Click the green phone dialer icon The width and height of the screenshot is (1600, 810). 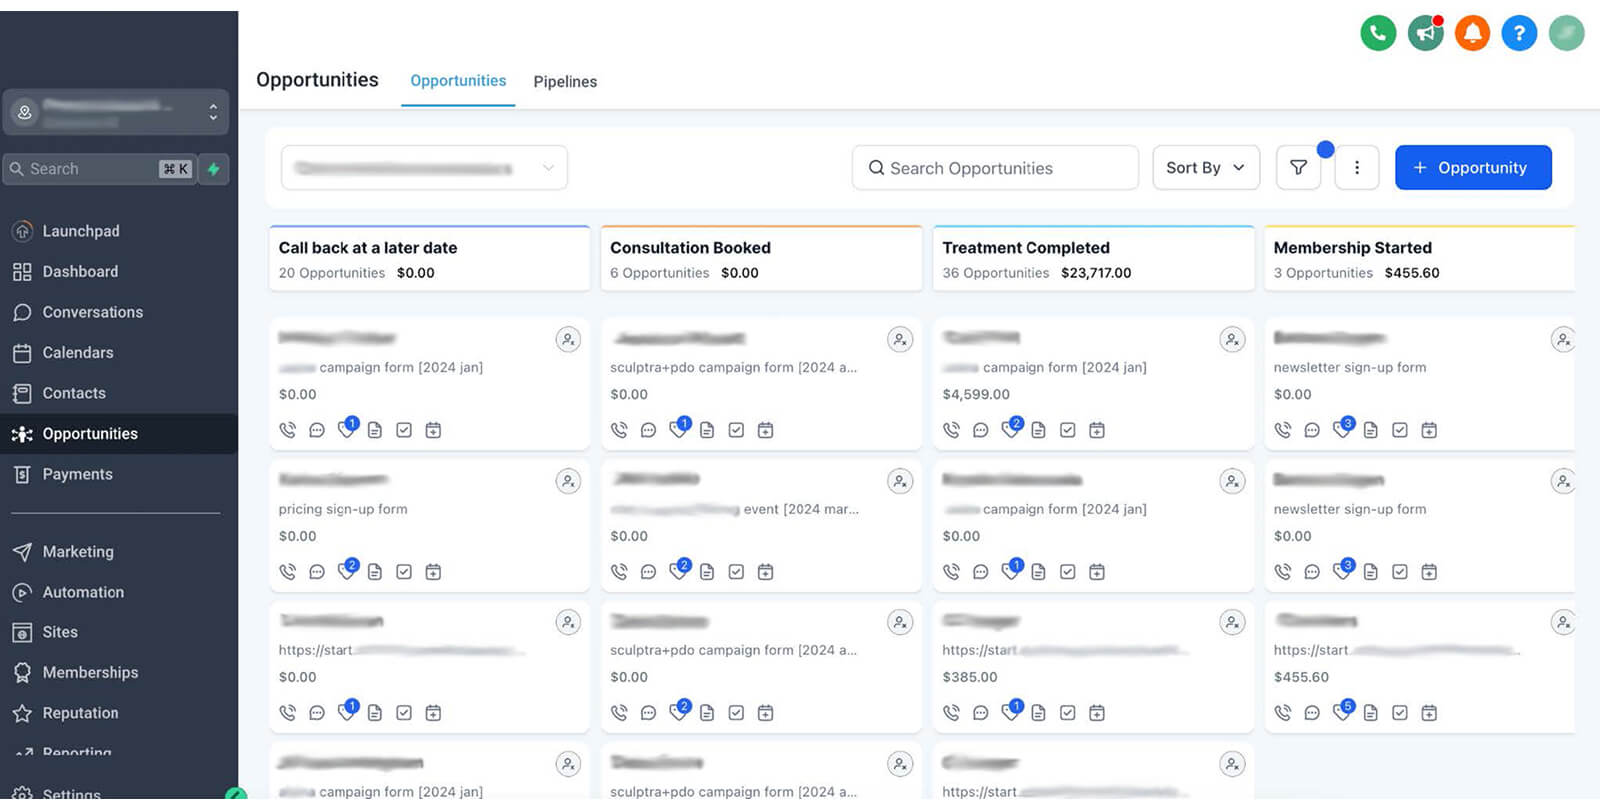point(1378,33)
